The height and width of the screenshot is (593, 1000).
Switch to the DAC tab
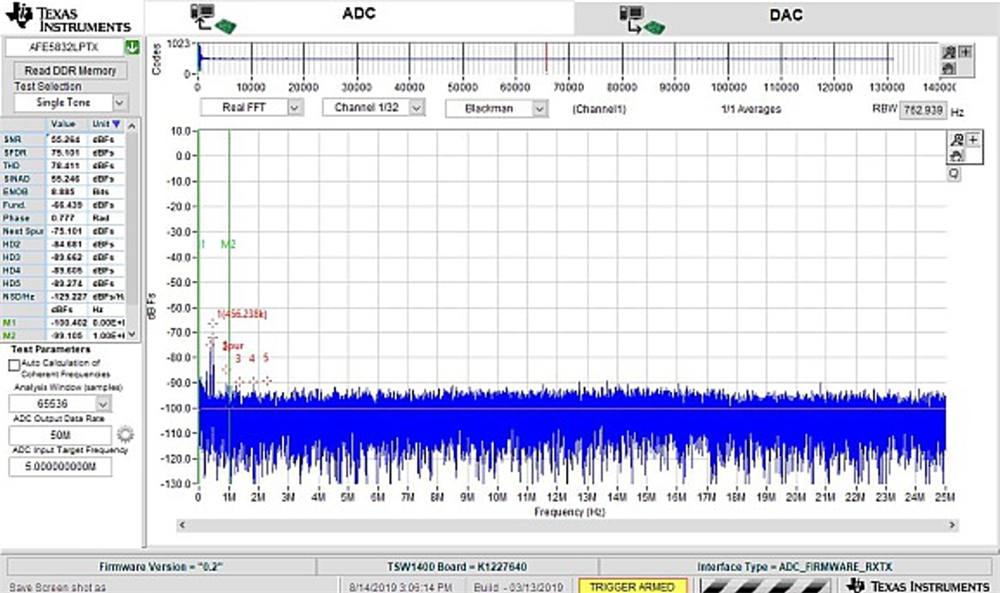point(785,16)
